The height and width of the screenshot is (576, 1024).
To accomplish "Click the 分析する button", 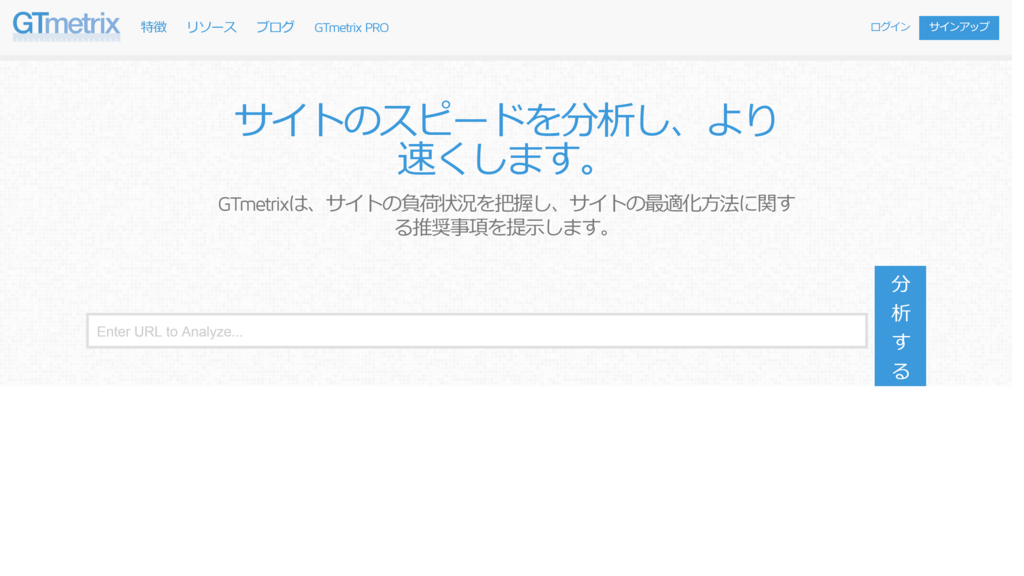I will click(900, 326).
